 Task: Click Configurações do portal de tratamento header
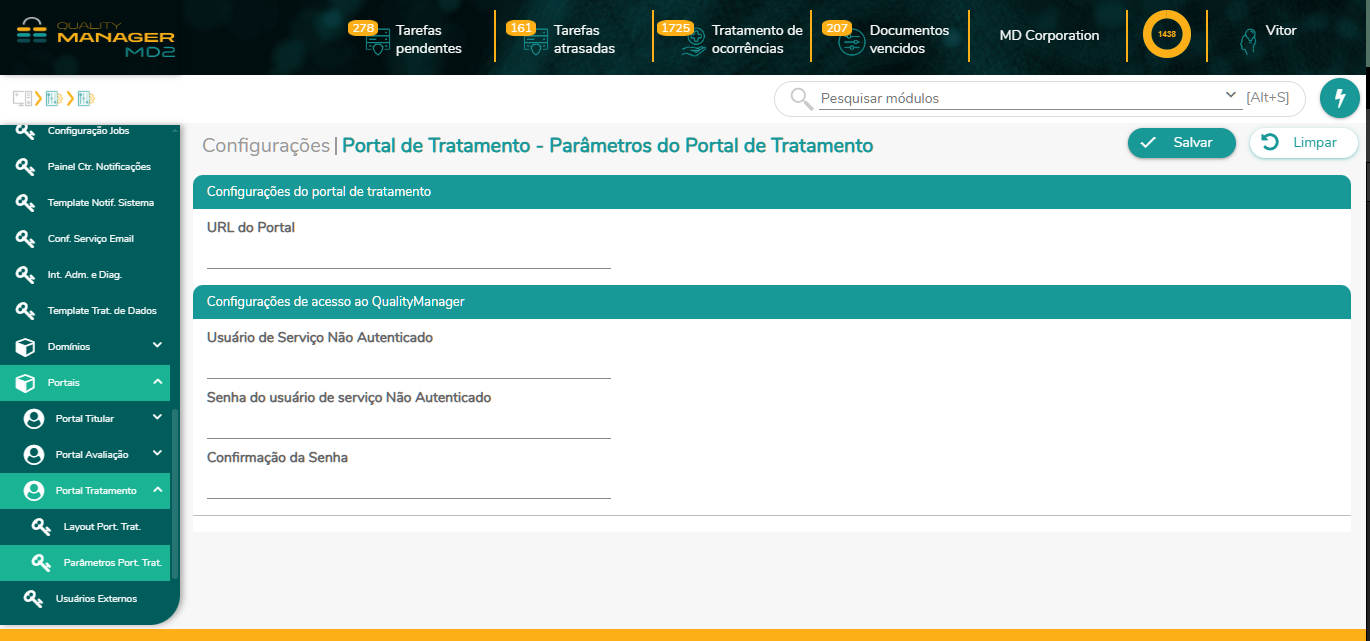771,191
